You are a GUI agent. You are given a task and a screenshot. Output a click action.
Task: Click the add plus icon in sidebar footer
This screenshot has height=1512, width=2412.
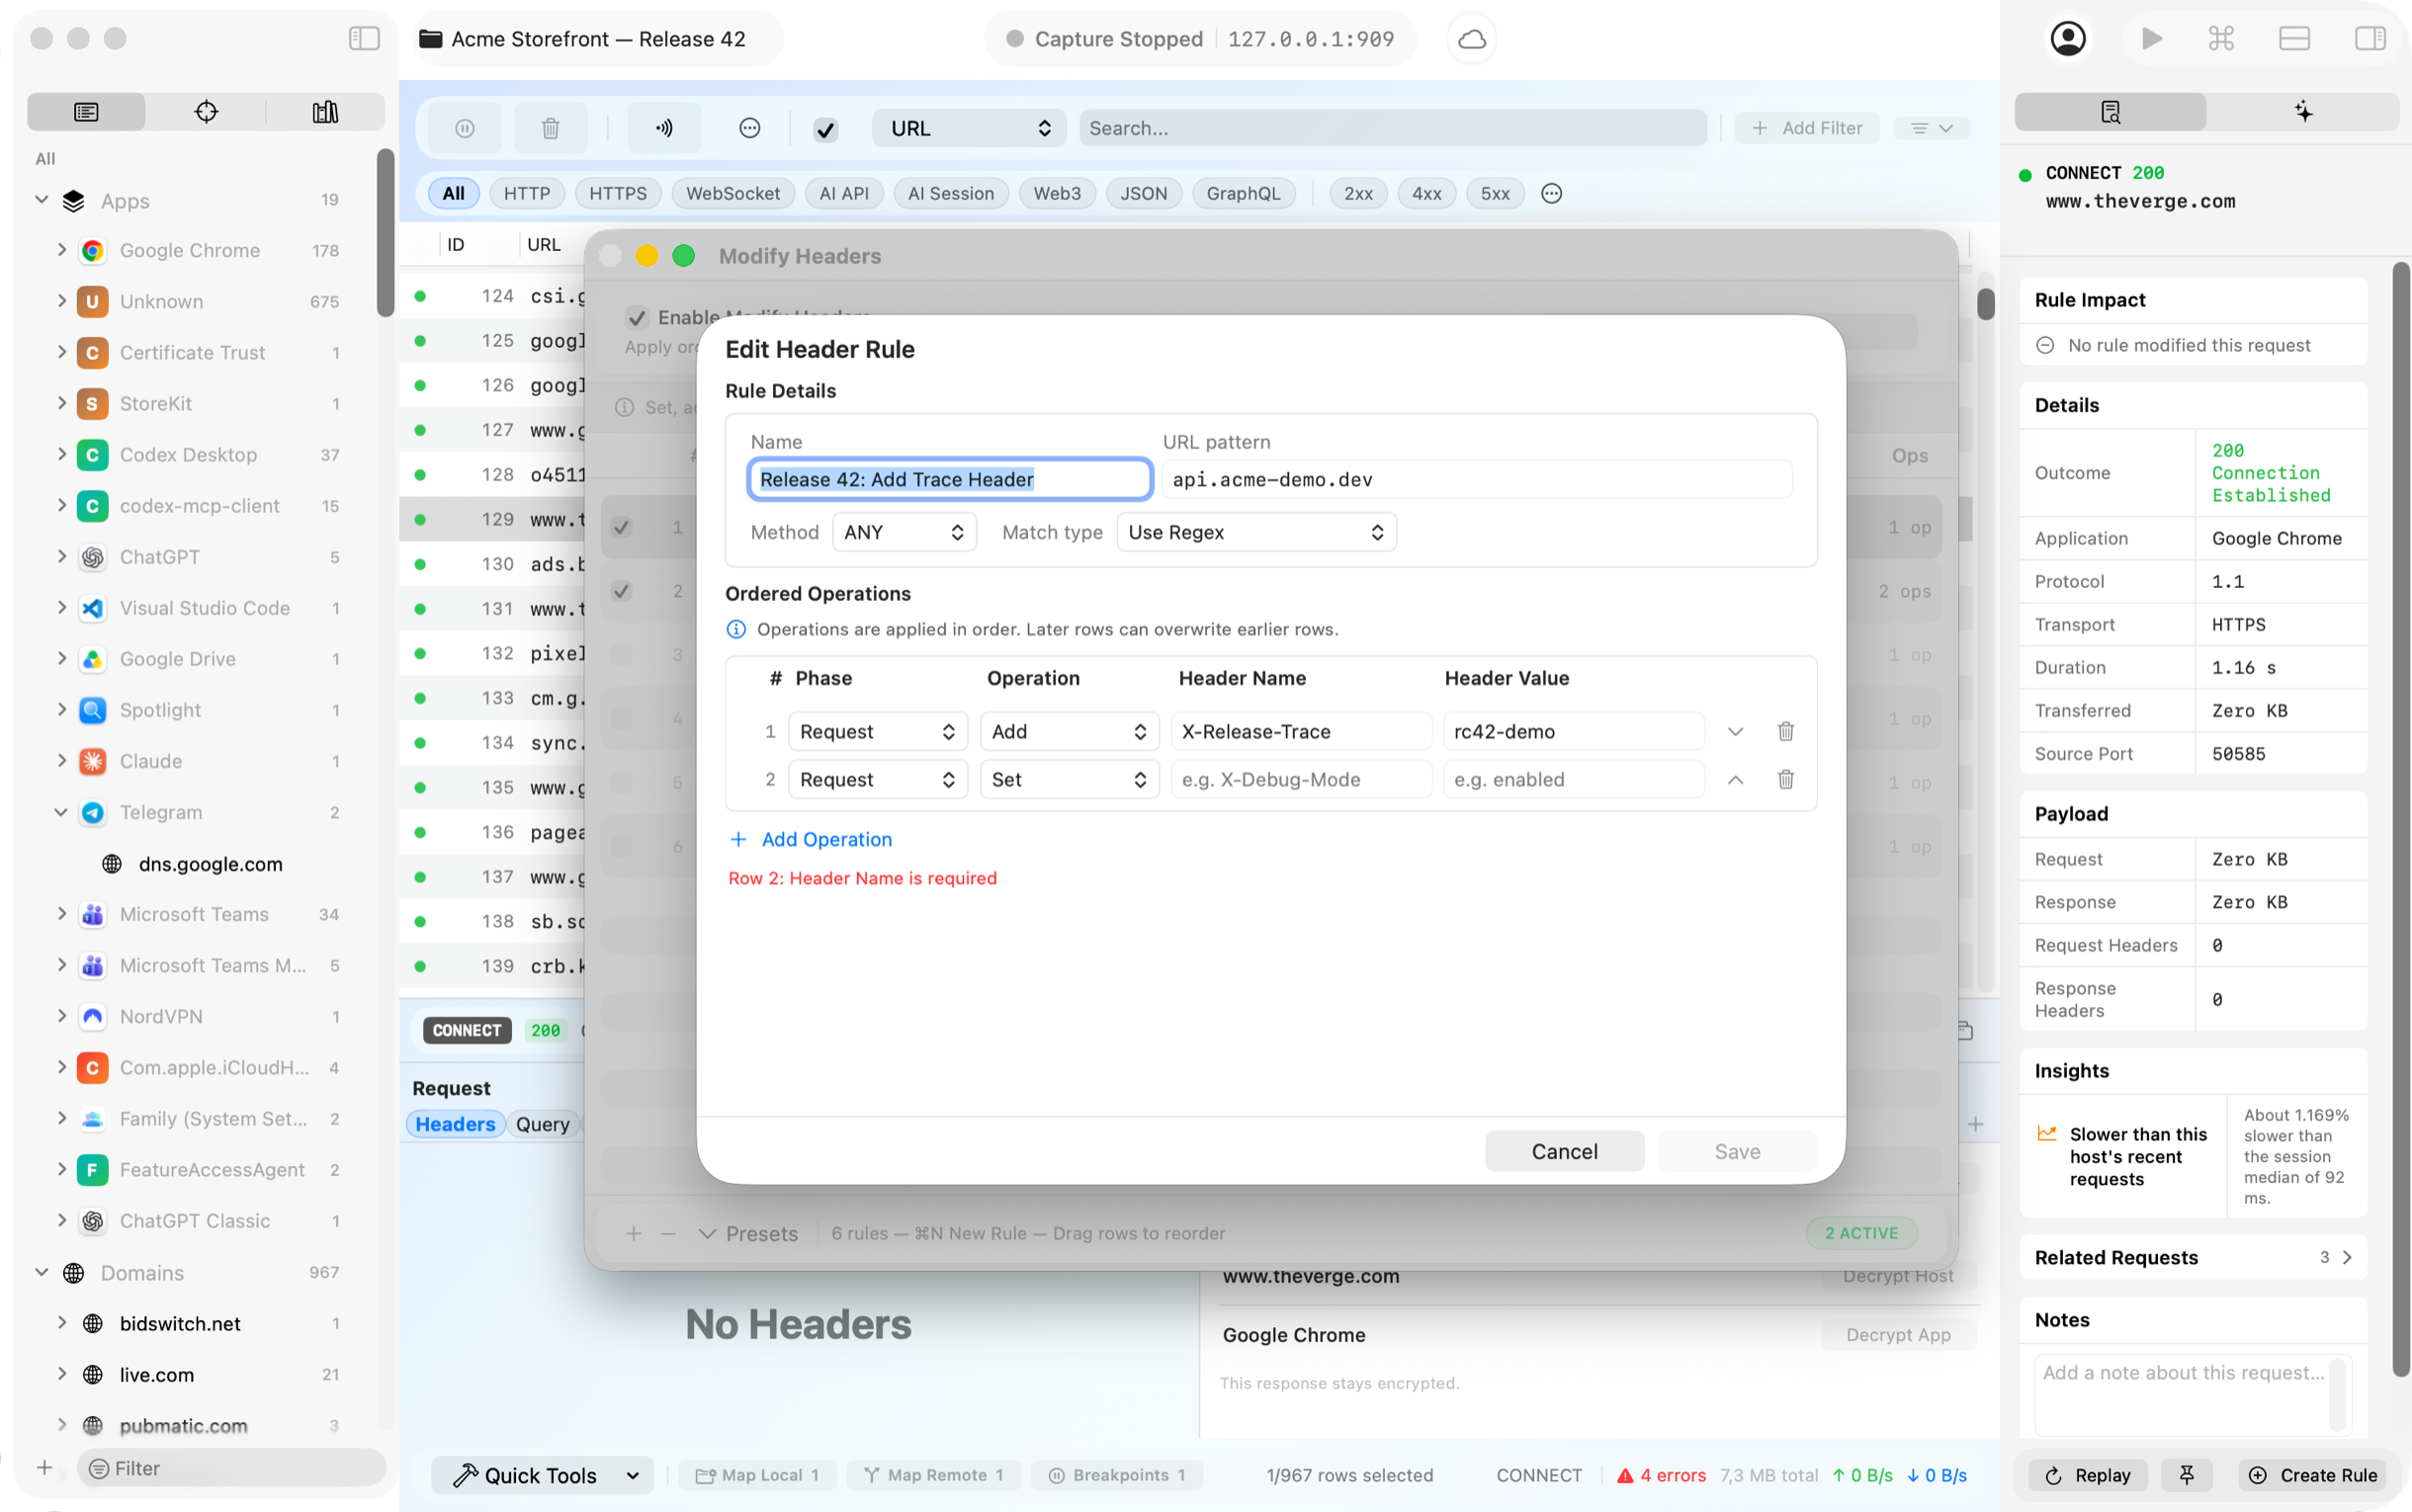tap(44, 1468)
